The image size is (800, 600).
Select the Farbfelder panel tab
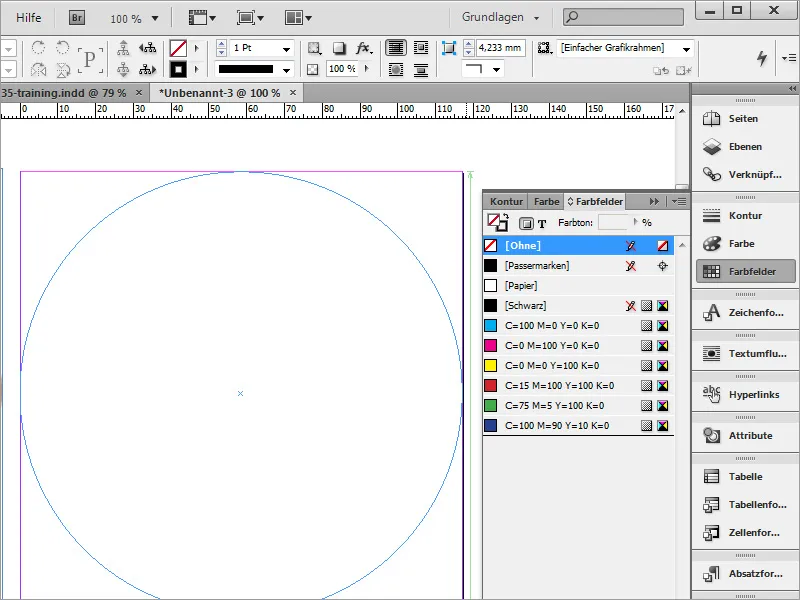(x=595, y=202)
